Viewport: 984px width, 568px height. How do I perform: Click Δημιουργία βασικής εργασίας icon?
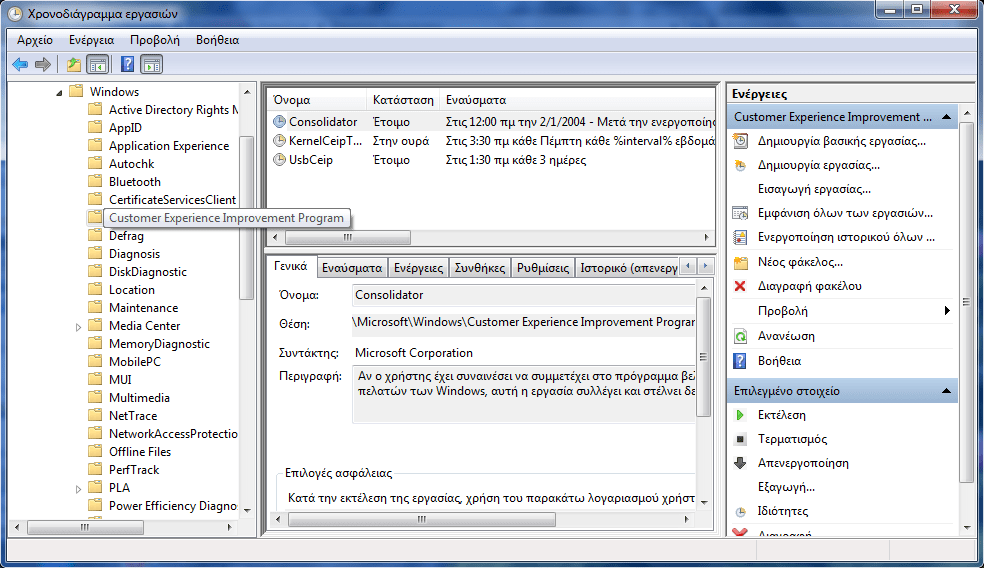tap(740, 141)
